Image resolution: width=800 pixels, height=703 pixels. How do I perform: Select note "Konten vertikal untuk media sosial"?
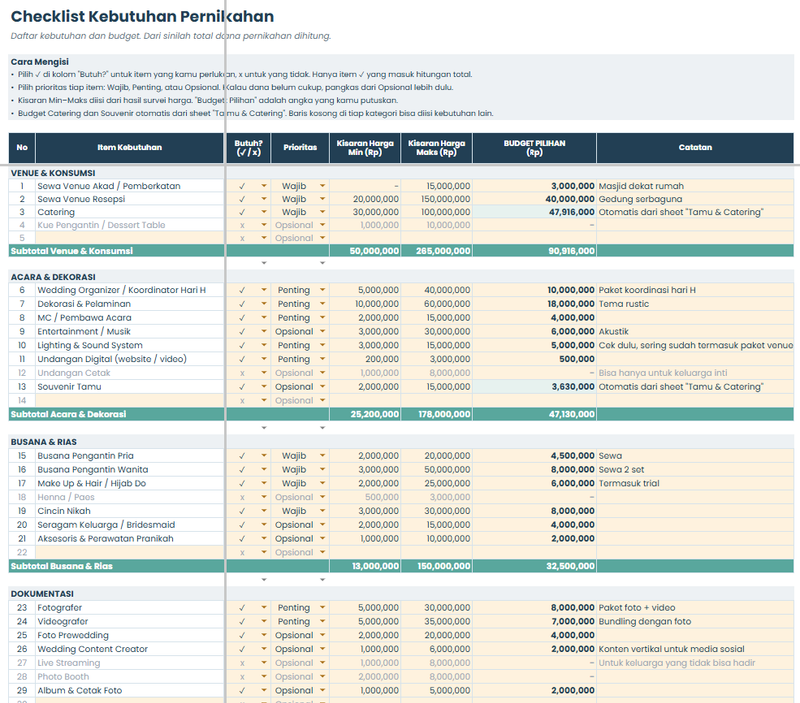click(x=671, y=649)
